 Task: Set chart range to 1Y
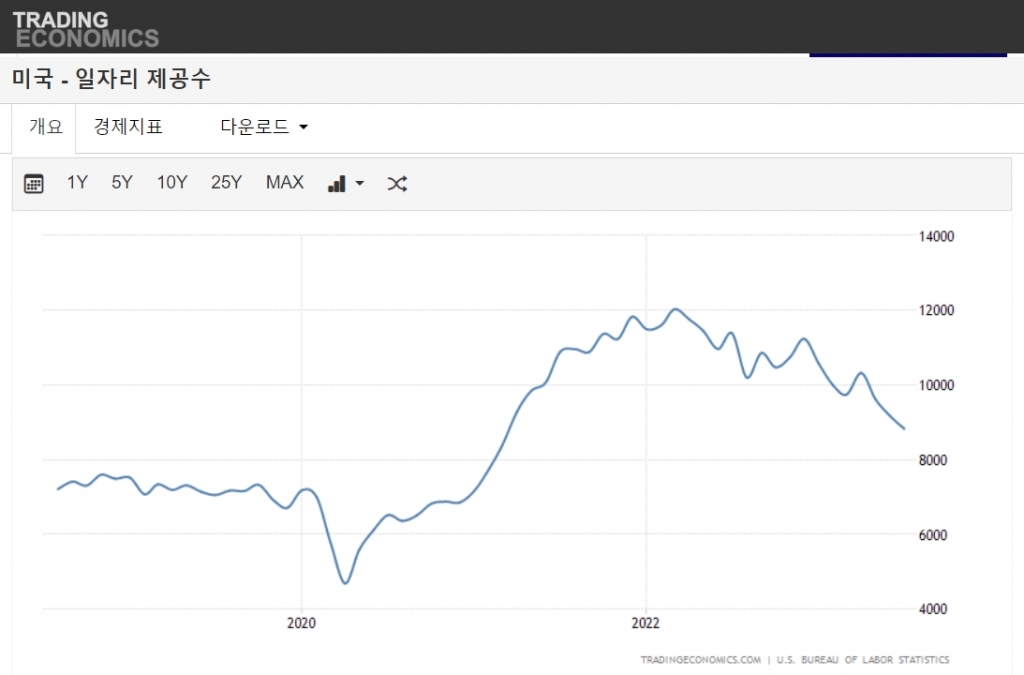pos(77,182)
